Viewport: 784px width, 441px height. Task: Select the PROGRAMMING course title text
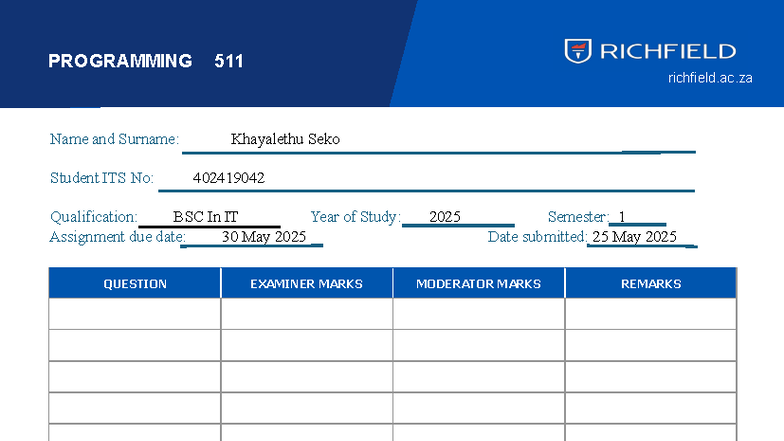(120, 61)
